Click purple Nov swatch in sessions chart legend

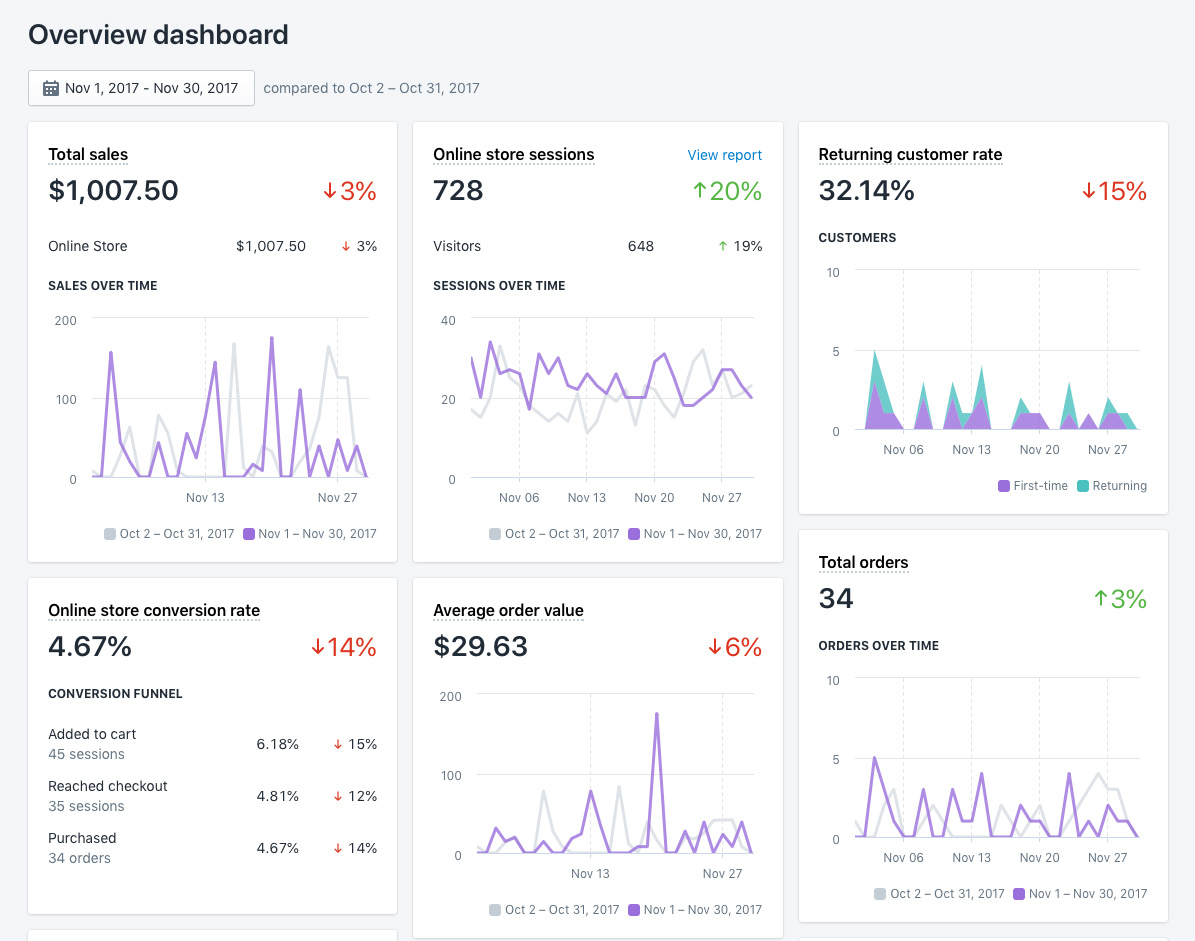click(x=634, y=534)
